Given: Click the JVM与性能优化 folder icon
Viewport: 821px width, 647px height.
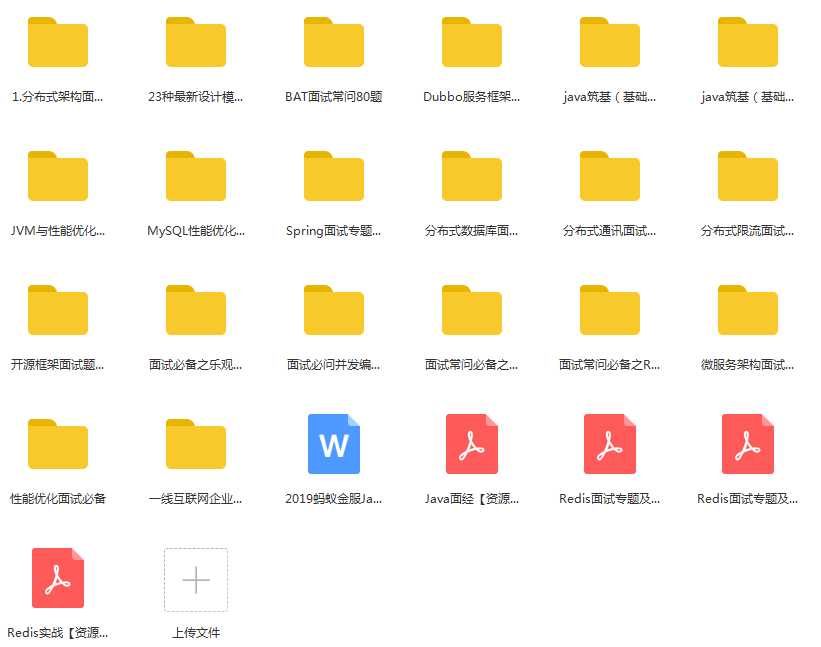Looking at the screenshot, I should coord(58,177).
